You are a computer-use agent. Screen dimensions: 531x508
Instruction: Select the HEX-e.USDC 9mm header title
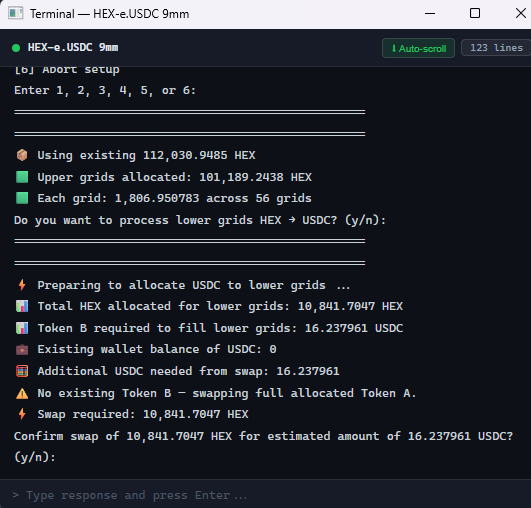pyautogui.click(x=73, y=47)
